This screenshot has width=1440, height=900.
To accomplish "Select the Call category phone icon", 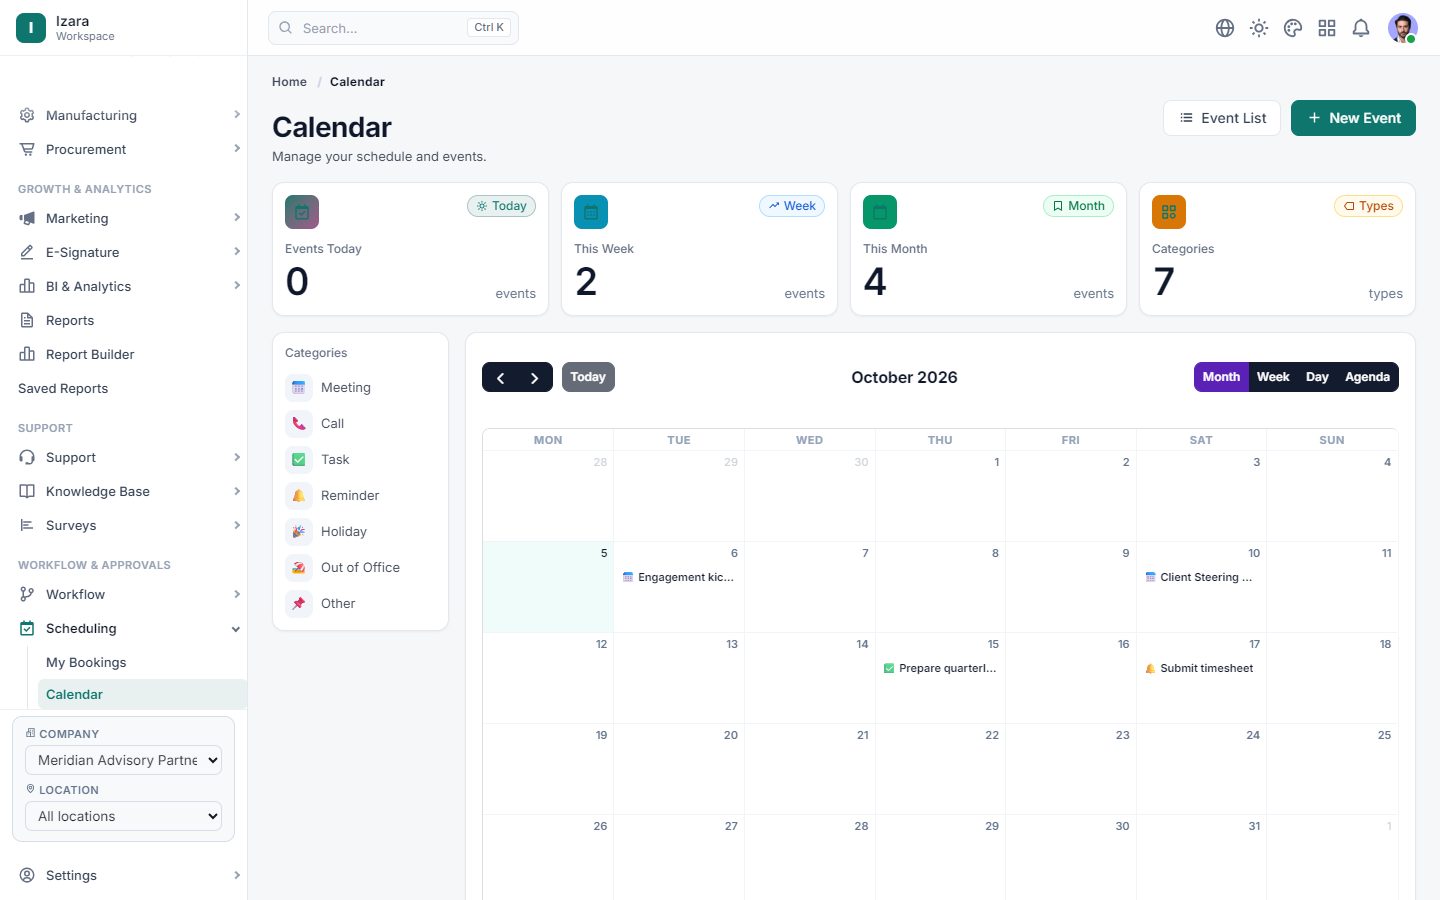I will 299,424.
